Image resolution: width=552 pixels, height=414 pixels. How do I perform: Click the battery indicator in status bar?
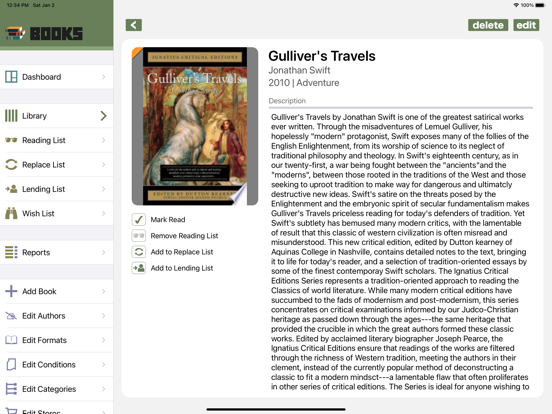point(540,5)
